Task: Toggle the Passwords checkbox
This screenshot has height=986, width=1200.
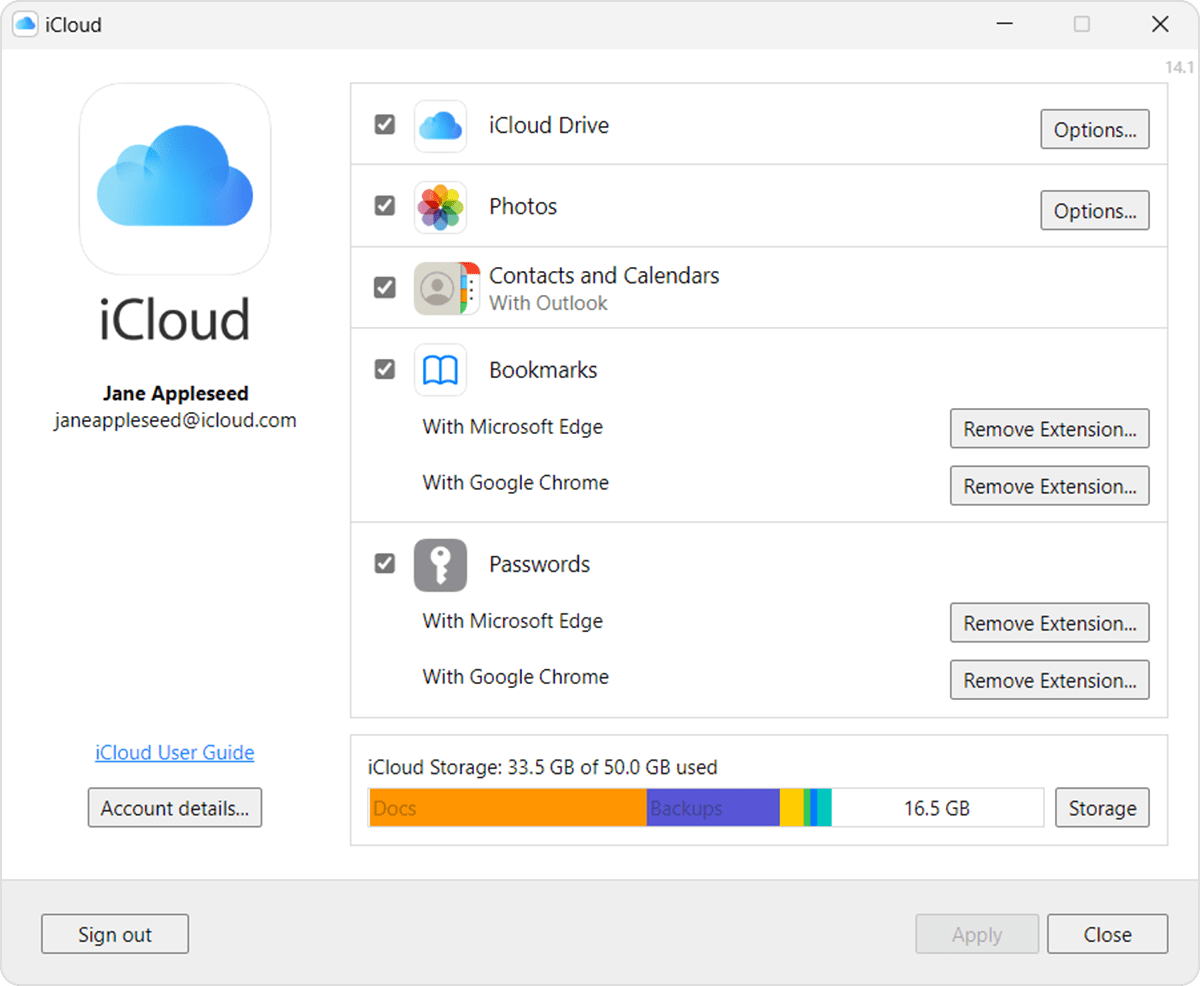Action: pos(384,564)
